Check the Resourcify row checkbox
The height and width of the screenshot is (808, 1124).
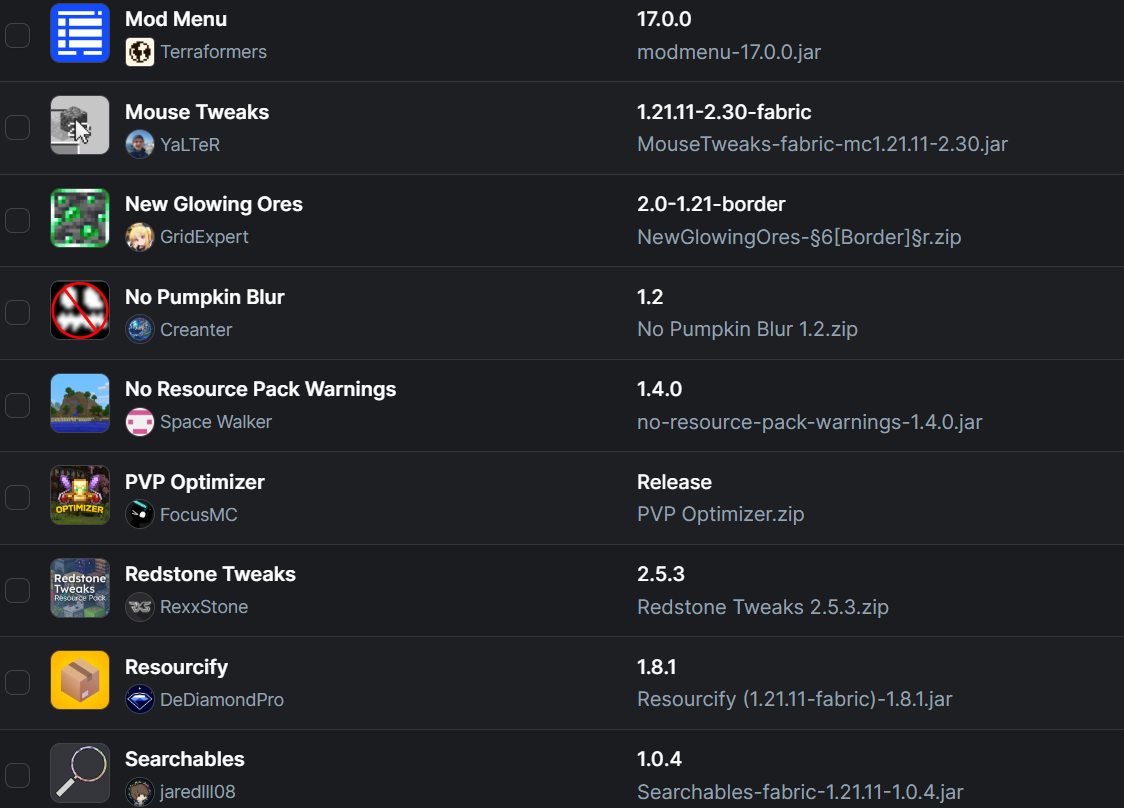pyautogui.click(x=17, y=683)
